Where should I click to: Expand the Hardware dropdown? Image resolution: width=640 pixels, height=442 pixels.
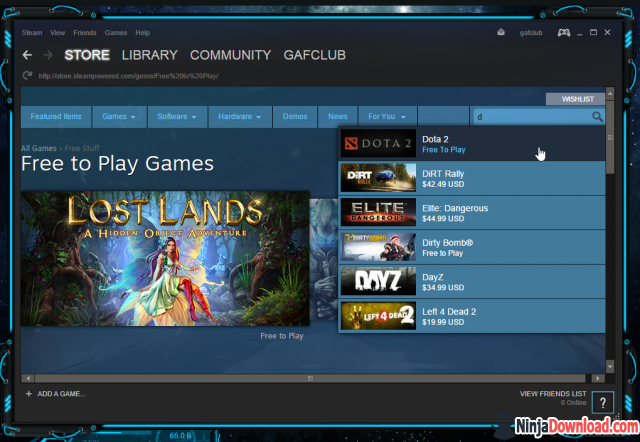[x=240, y=117]
